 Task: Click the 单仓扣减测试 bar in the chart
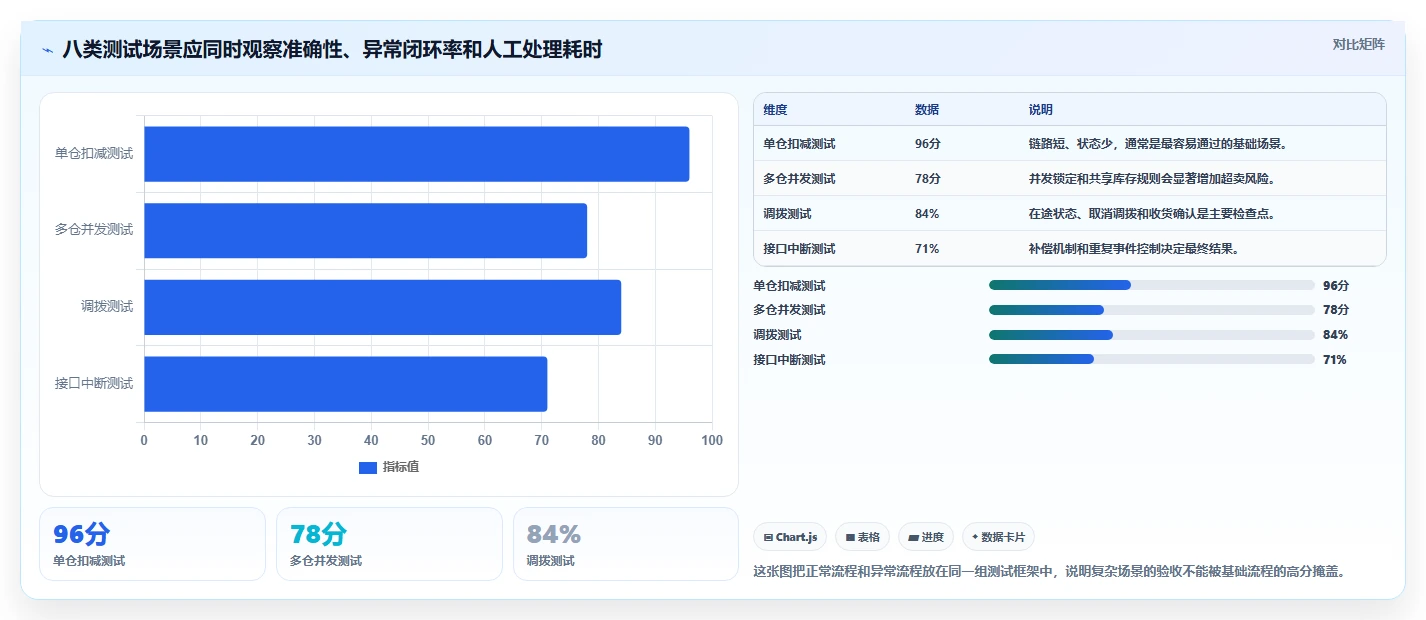(x=417, y=154)
